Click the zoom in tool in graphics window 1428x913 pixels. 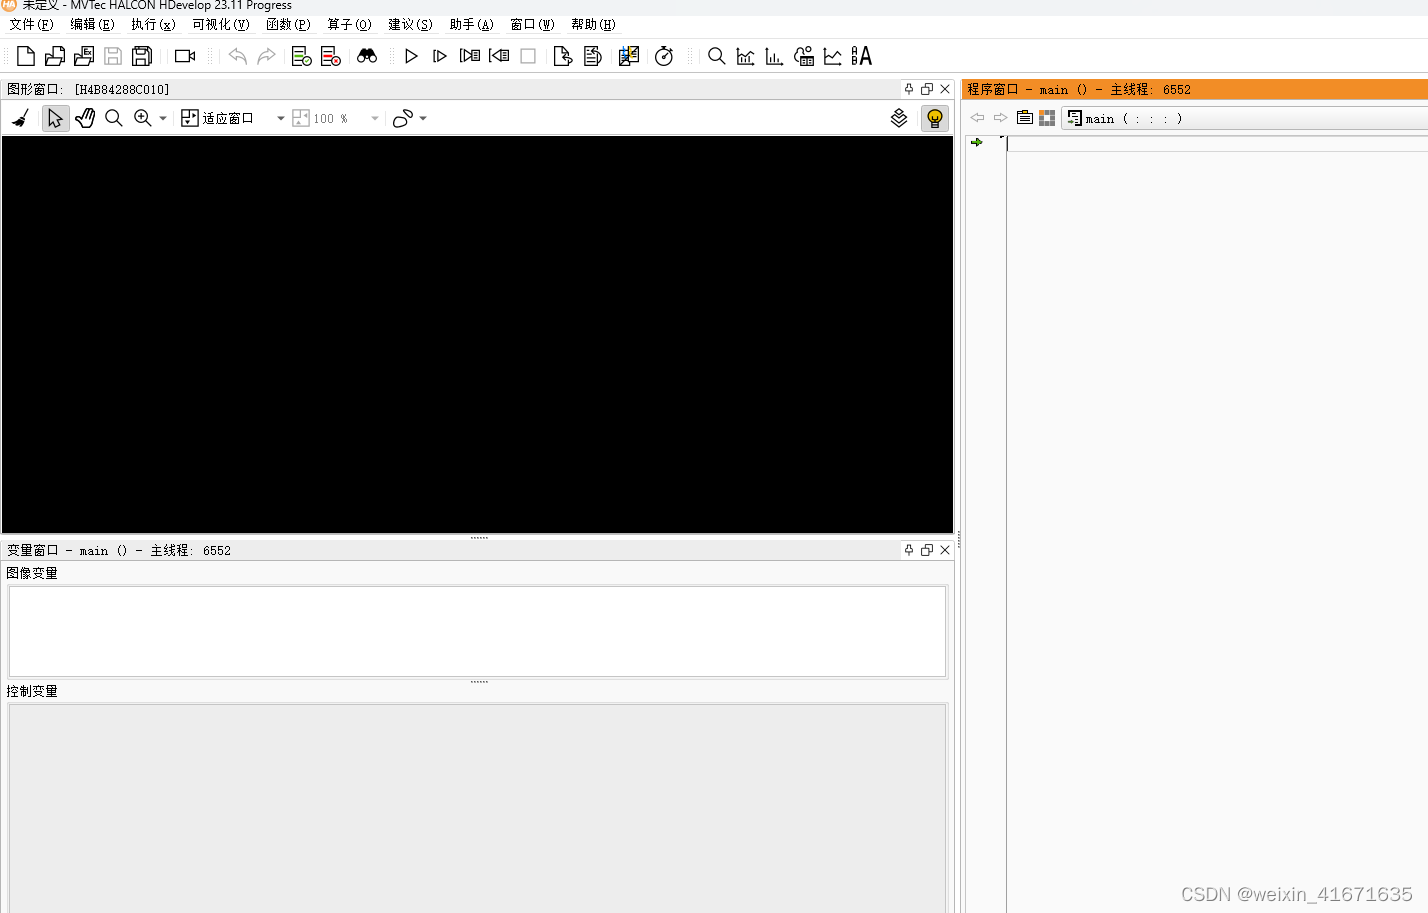pos(143,118)
